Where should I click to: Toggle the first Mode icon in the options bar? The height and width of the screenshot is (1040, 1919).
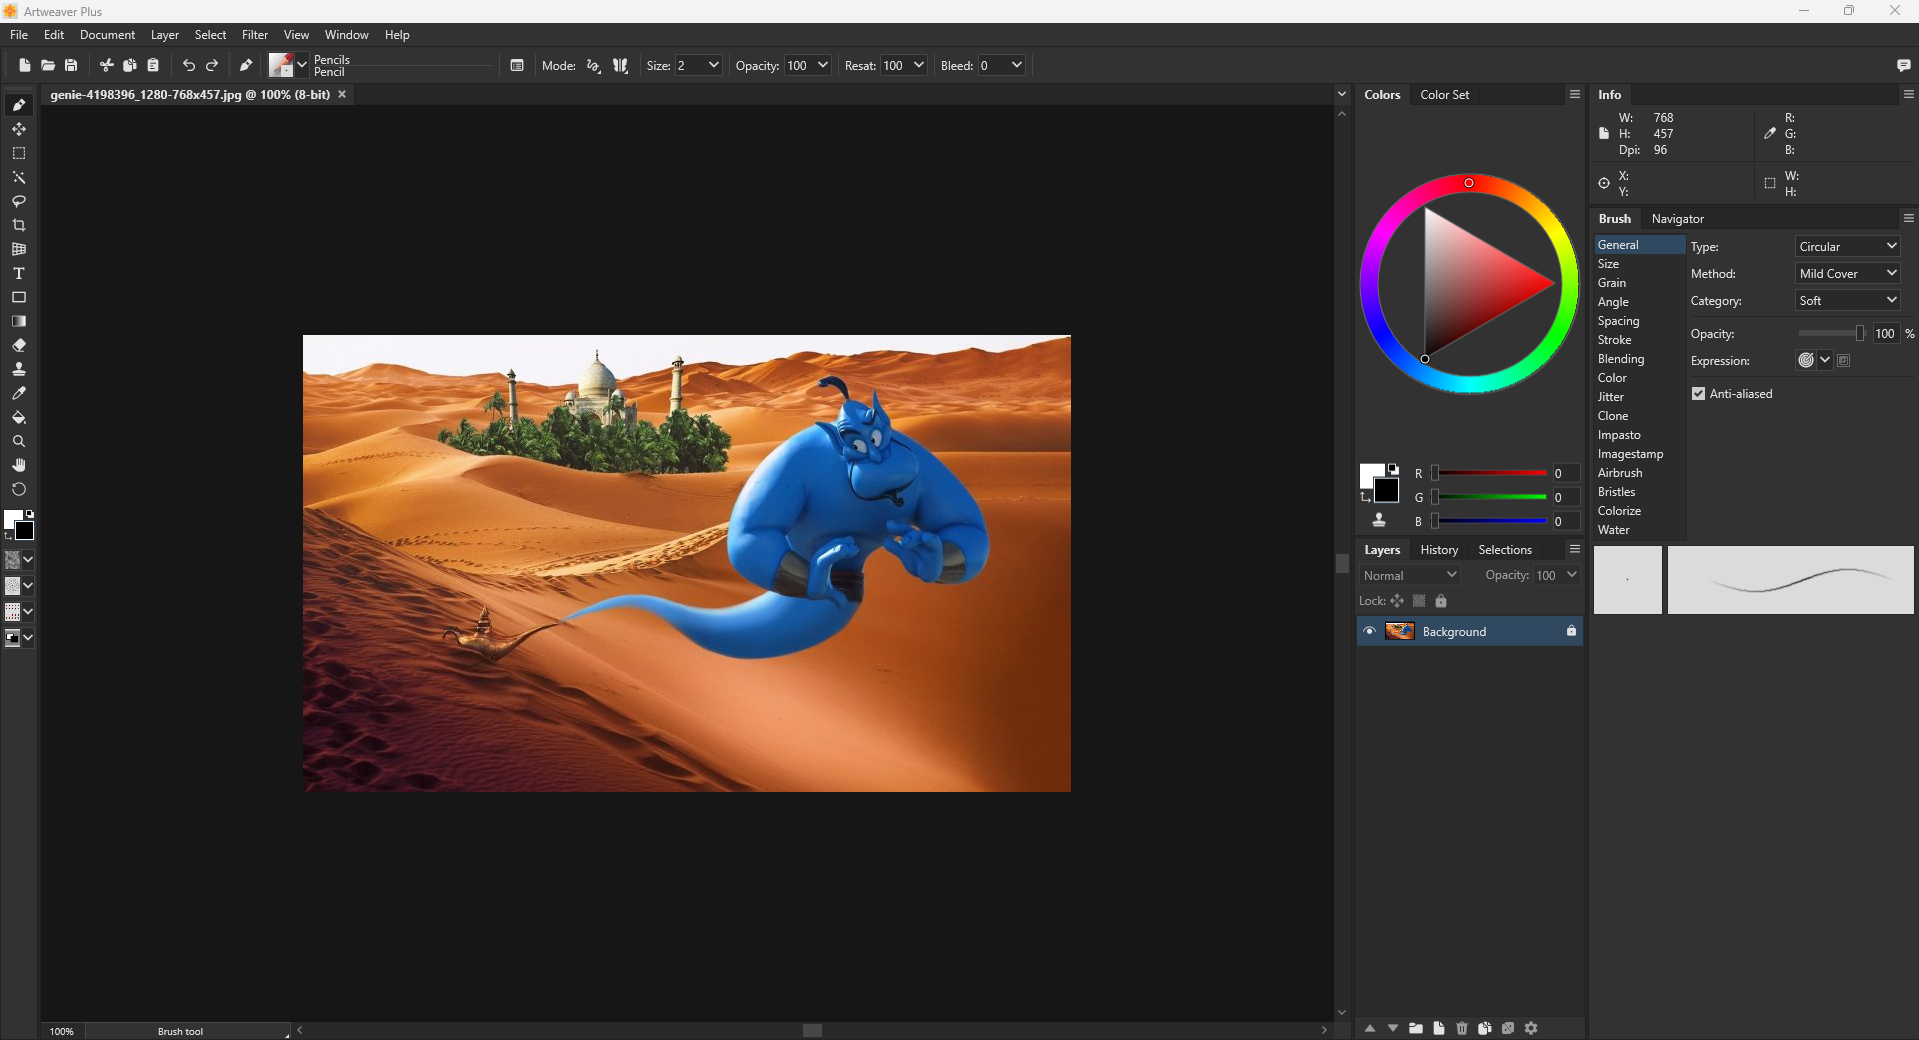pos(594,65)
